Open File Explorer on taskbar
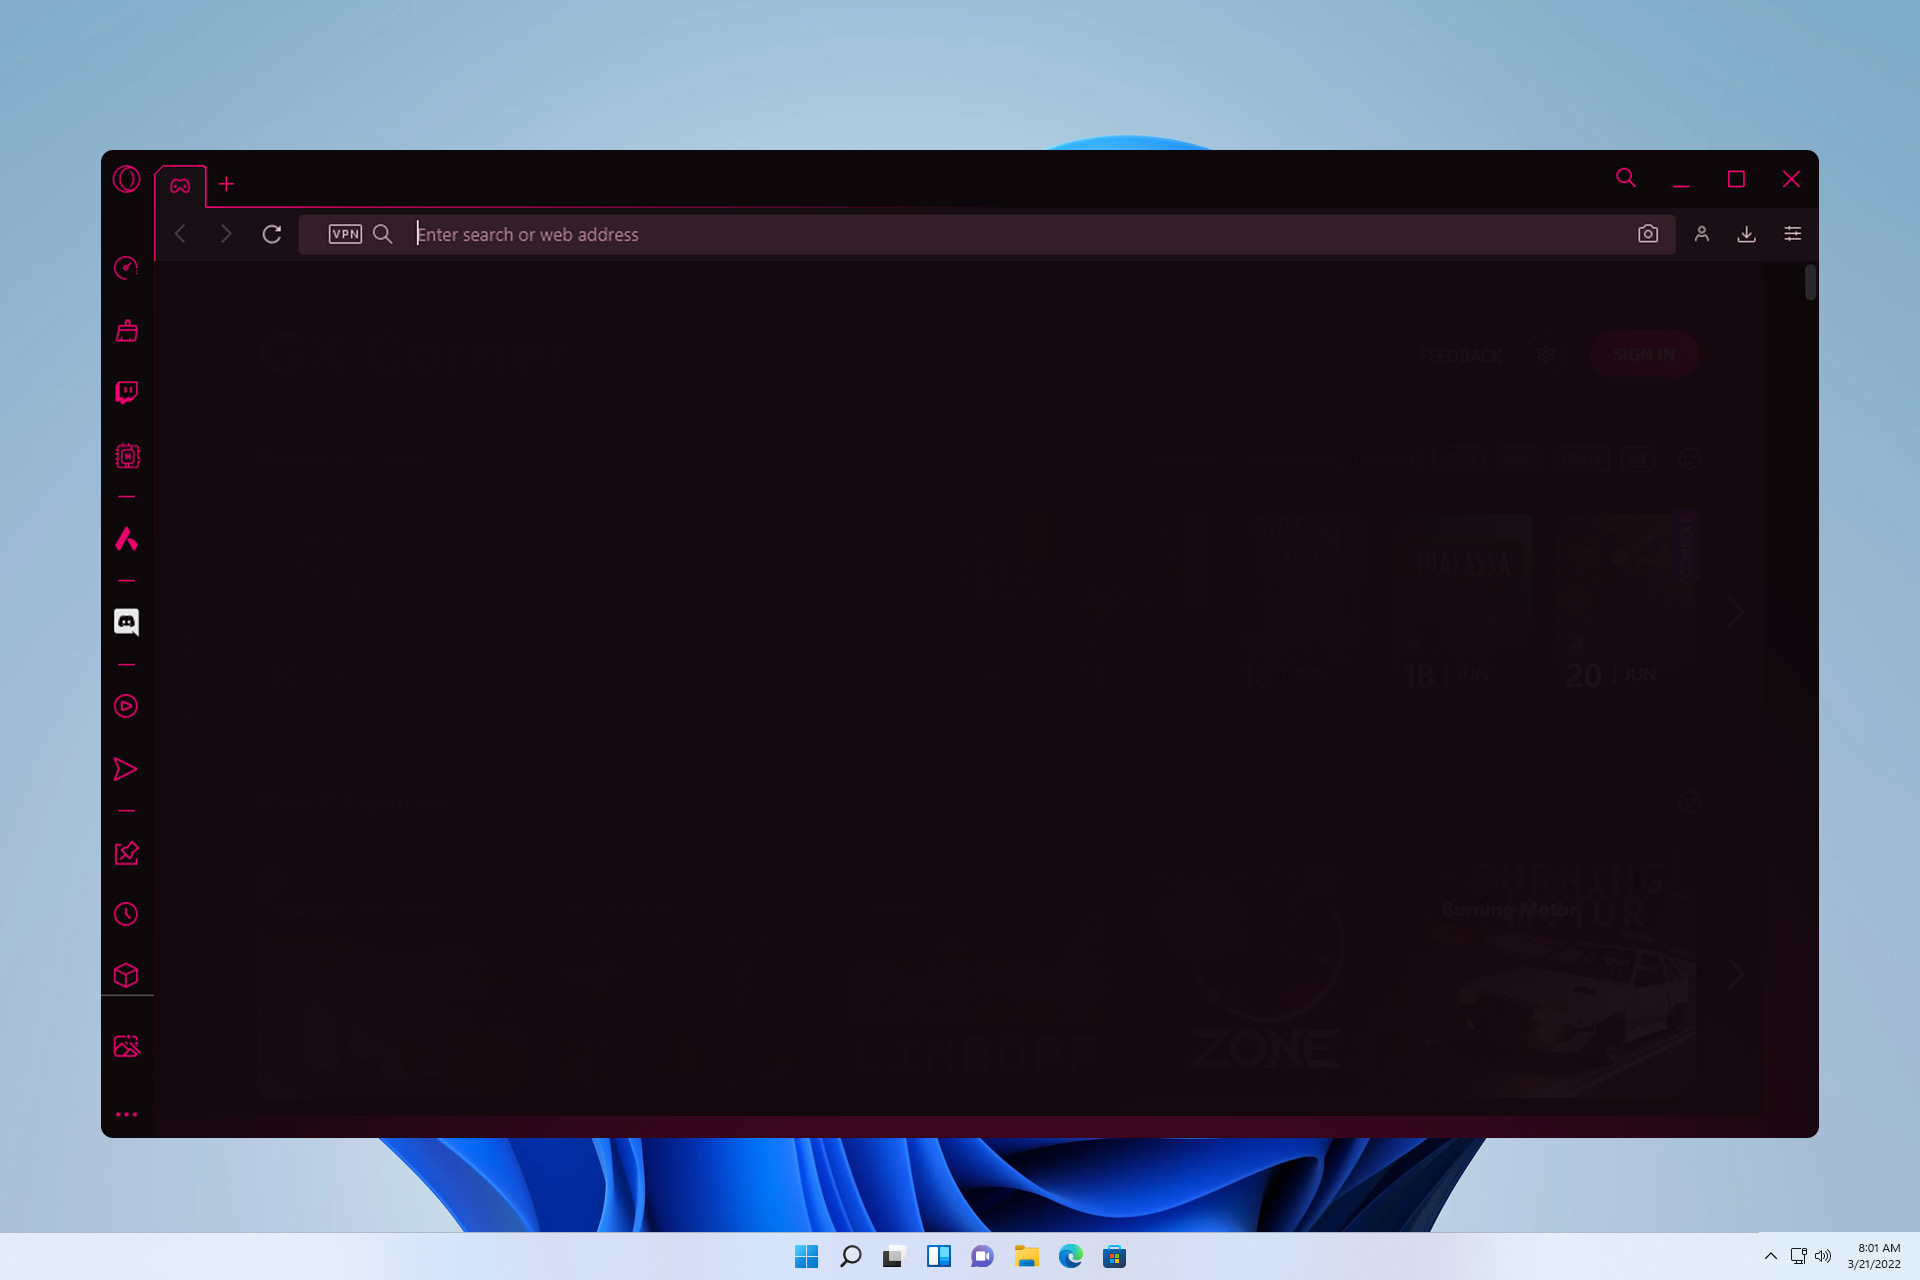Screen dimensions: 1920x1280 [x=1026, y=1256]
